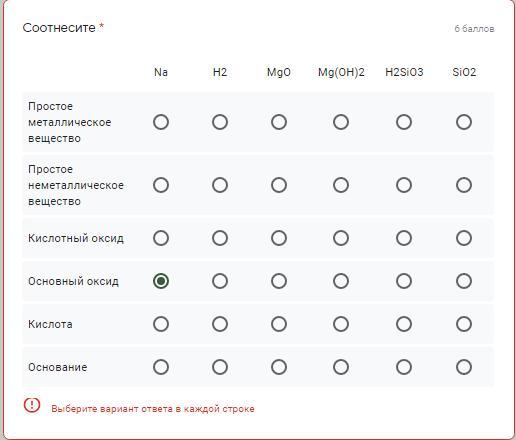
Task: Select Mg(OH)2 for Основание row
Action: click(x=341, y=367)
